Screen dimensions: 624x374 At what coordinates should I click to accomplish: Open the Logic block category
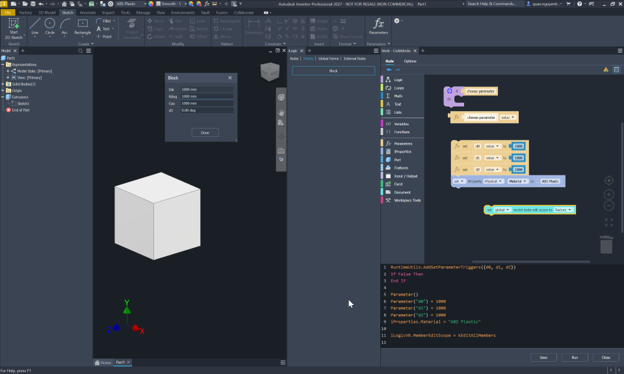click(402, 80)
